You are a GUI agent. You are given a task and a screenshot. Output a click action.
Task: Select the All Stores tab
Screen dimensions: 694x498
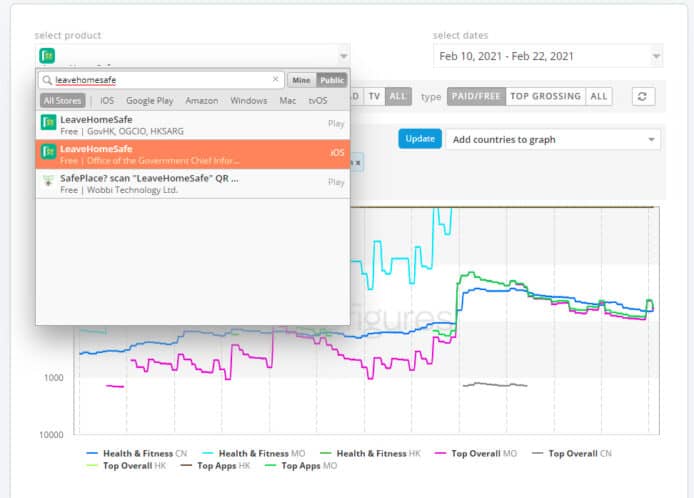tap(62, 100)
